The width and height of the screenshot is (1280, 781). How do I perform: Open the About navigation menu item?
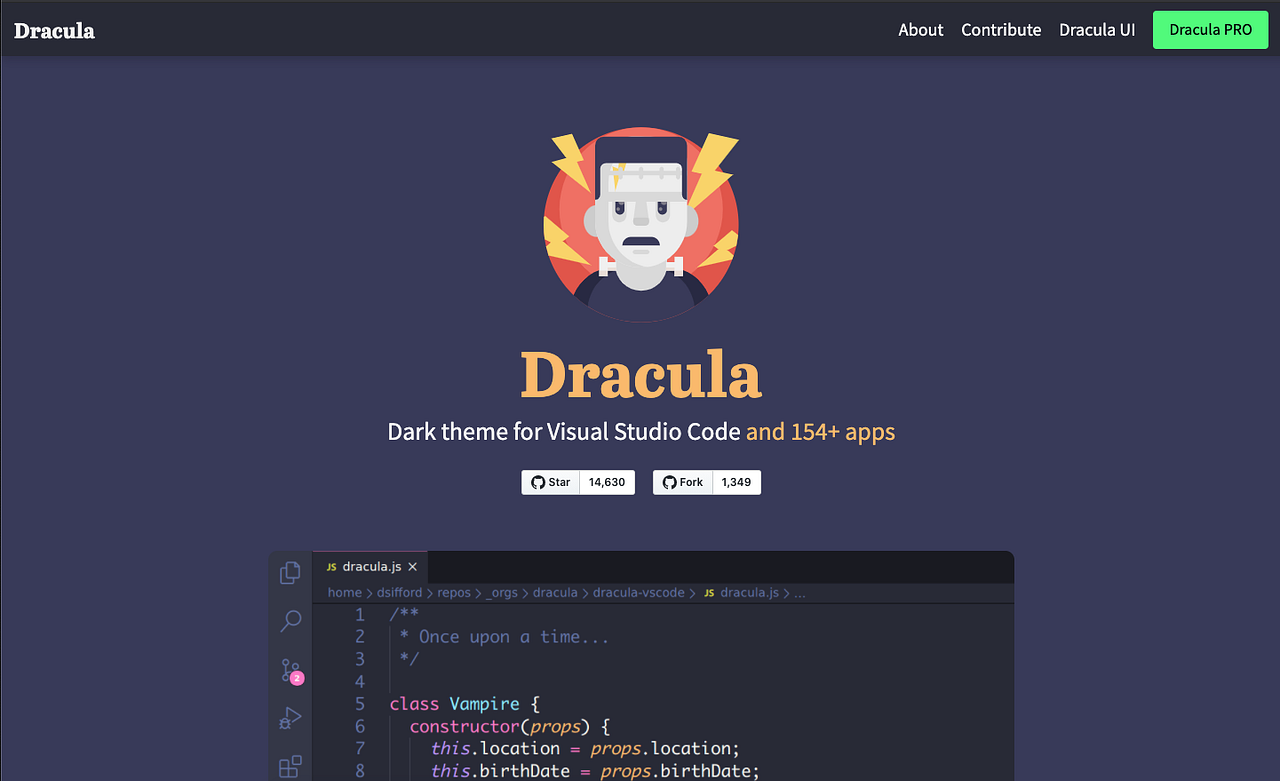[920, 30]
